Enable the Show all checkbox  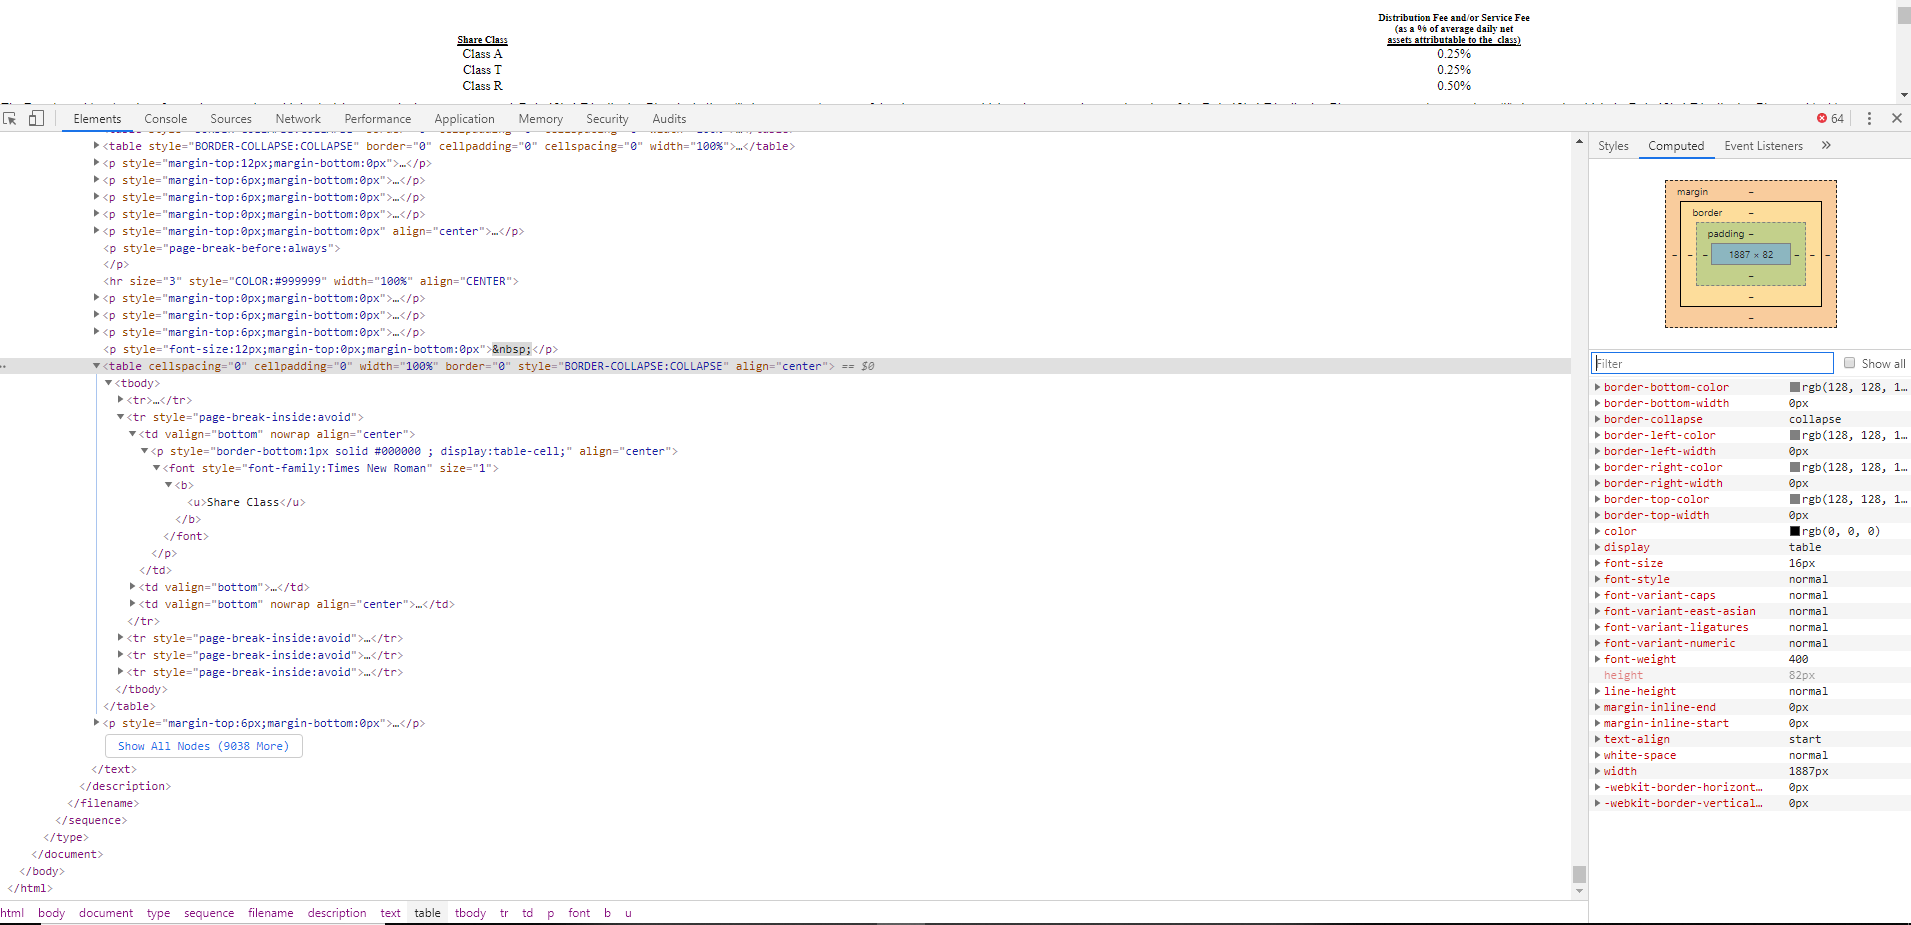coord(1850,363)
